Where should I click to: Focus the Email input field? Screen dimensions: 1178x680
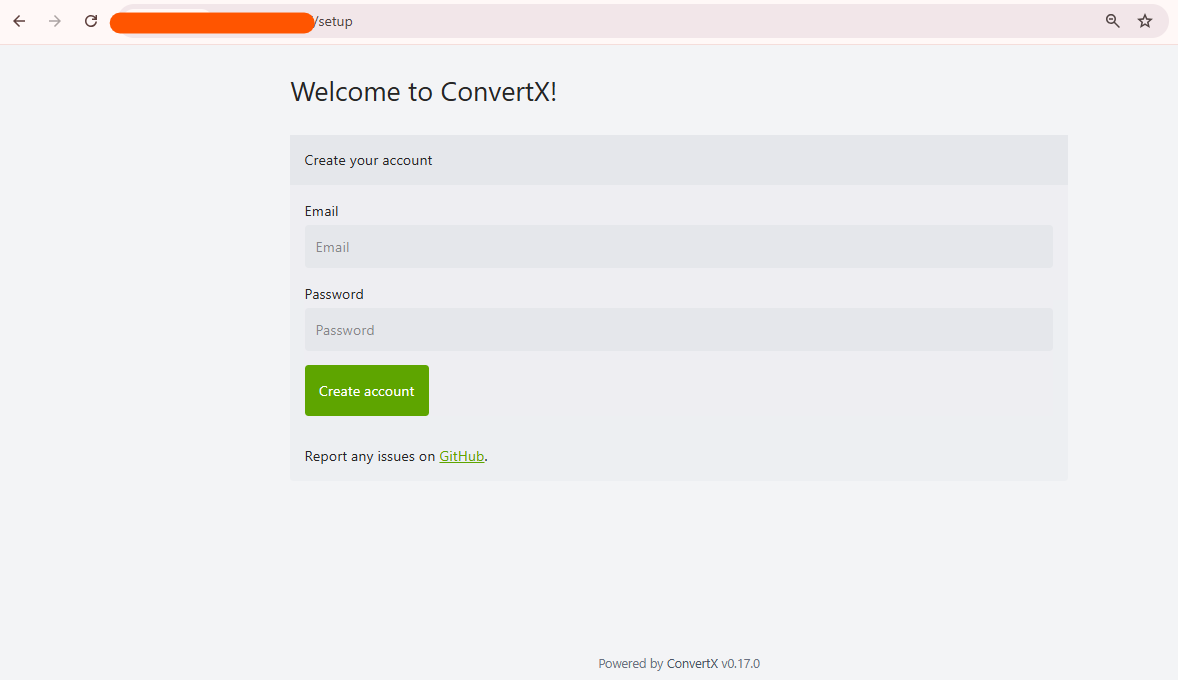[x=678, y=246]
